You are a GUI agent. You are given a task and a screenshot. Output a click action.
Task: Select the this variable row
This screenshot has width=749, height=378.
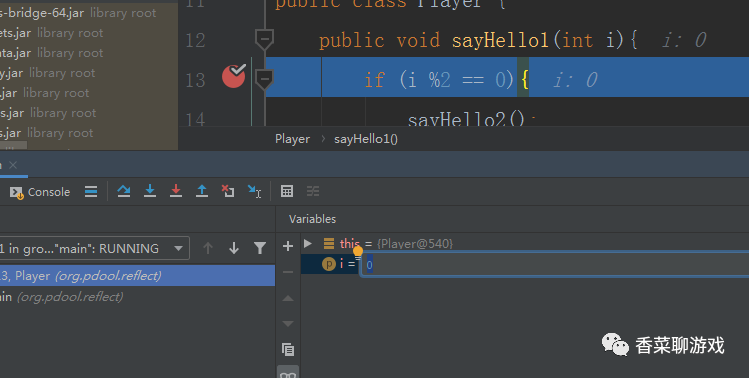click(524, 244)
